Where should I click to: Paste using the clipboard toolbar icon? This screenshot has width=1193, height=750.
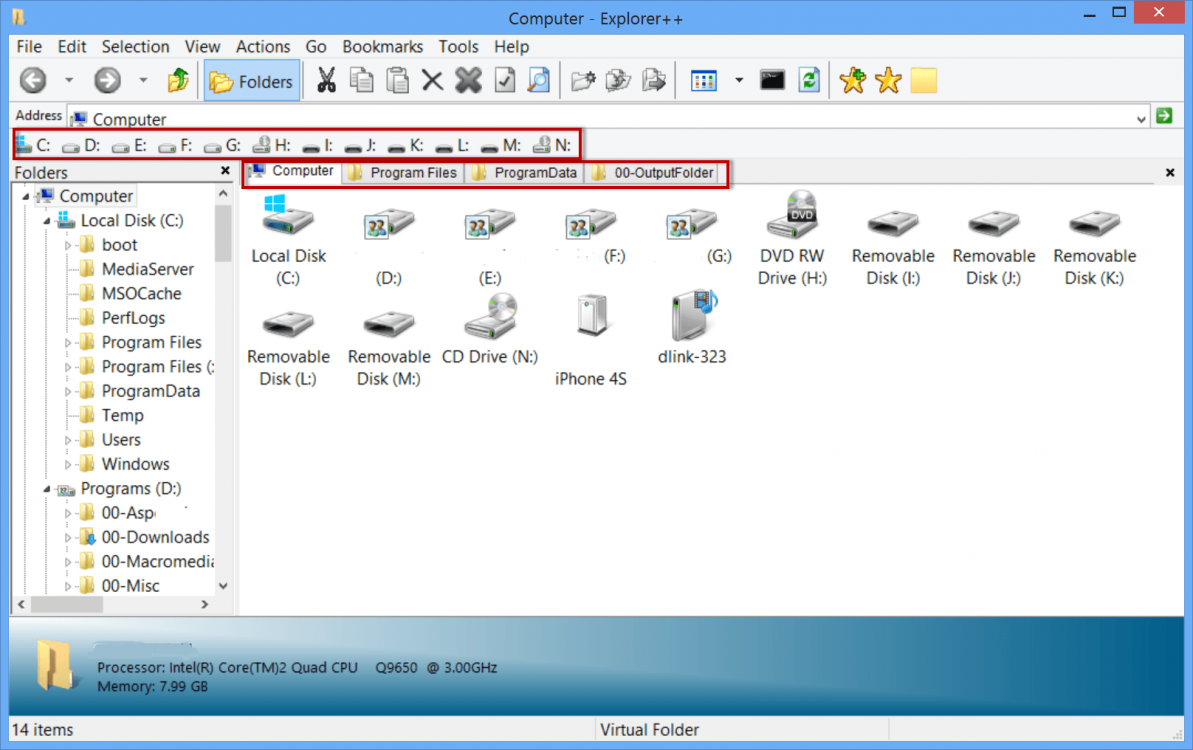click(x=396, y=80)
